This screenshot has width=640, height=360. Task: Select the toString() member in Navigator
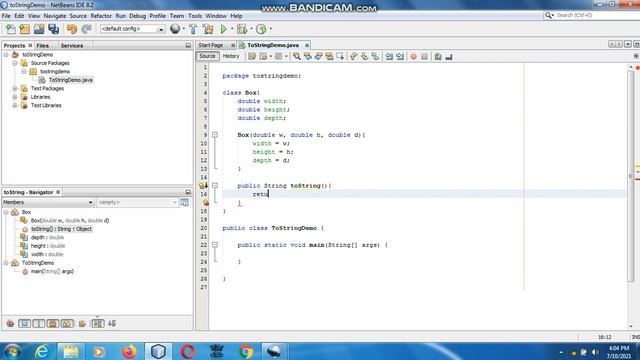[62, 229]
